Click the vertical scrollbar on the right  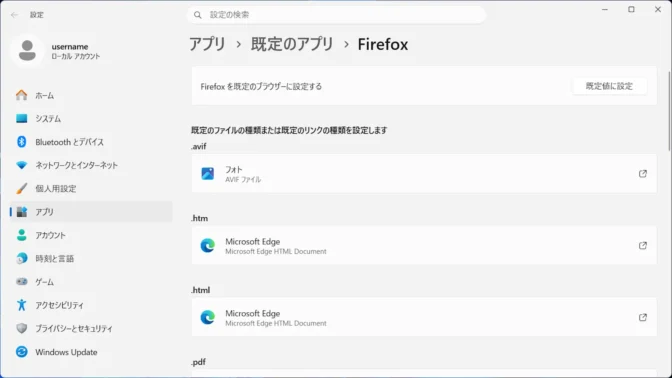pyautogui.click(x=669, y=111)
